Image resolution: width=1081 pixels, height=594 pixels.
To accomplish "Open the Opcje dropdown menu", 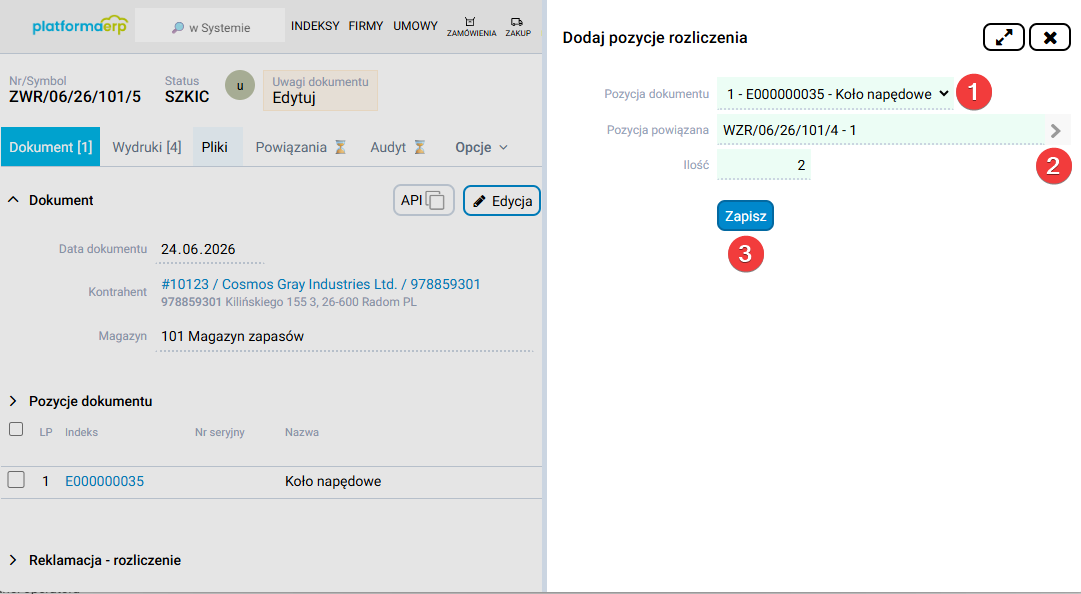I will (x=481, y=147).
